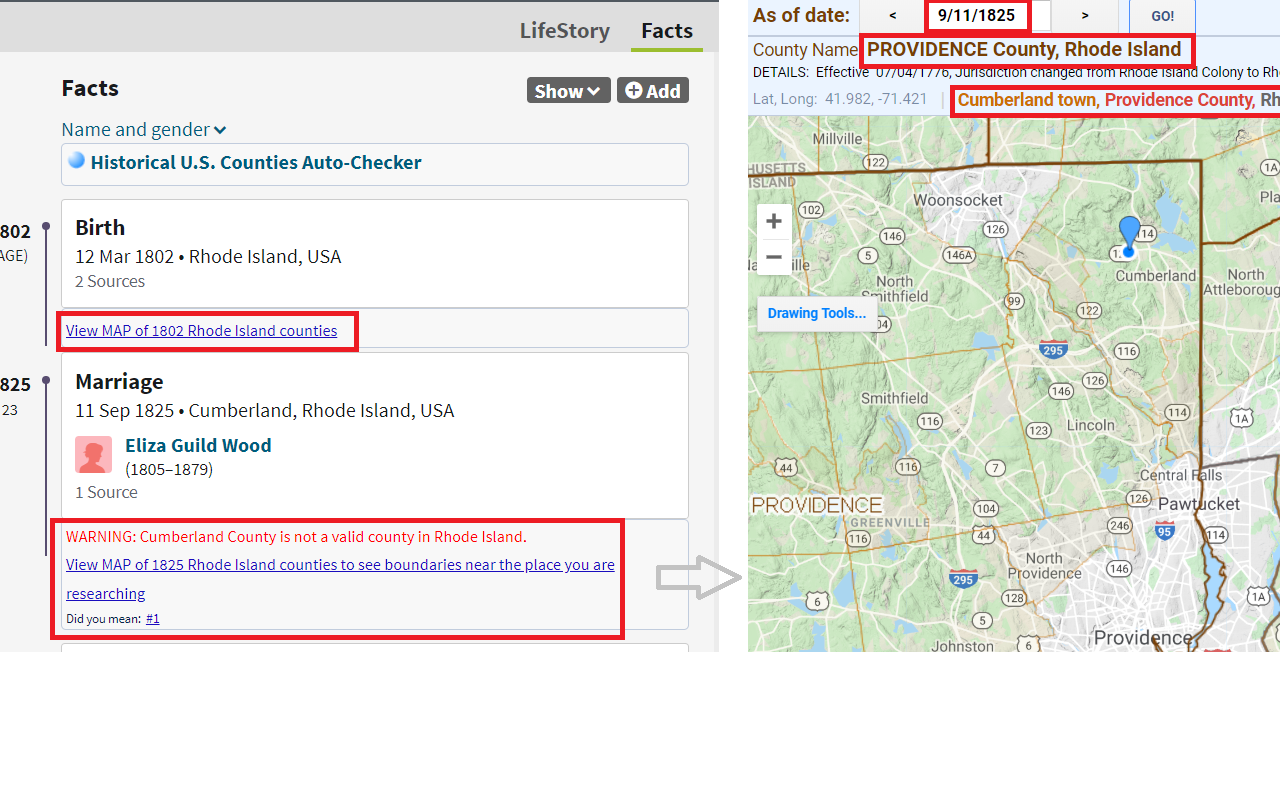Go to previous date with the < button
This screenshot has height=800, width=1280.
[x=892, y=16]
